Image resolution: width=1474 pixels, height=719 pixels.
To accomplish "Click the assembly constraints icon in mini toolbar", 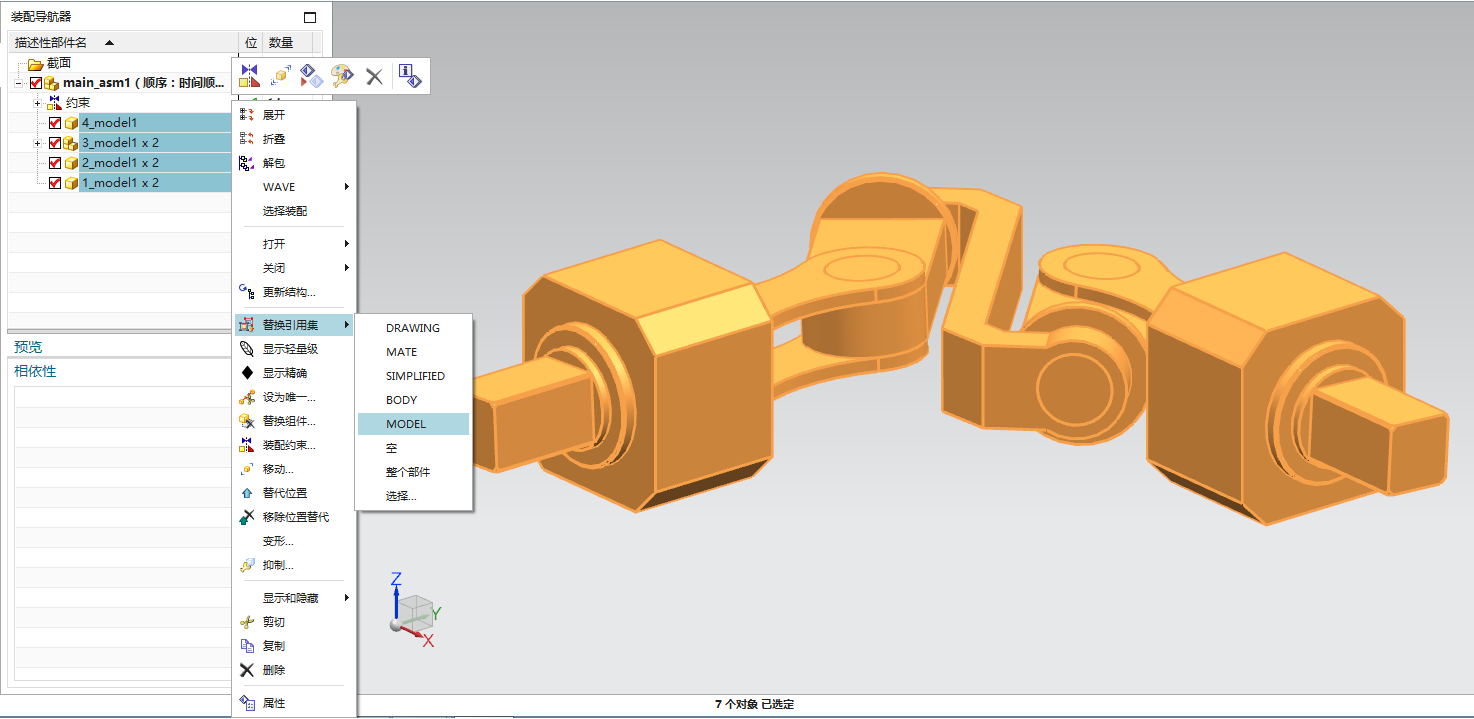I will pos(250,76).
